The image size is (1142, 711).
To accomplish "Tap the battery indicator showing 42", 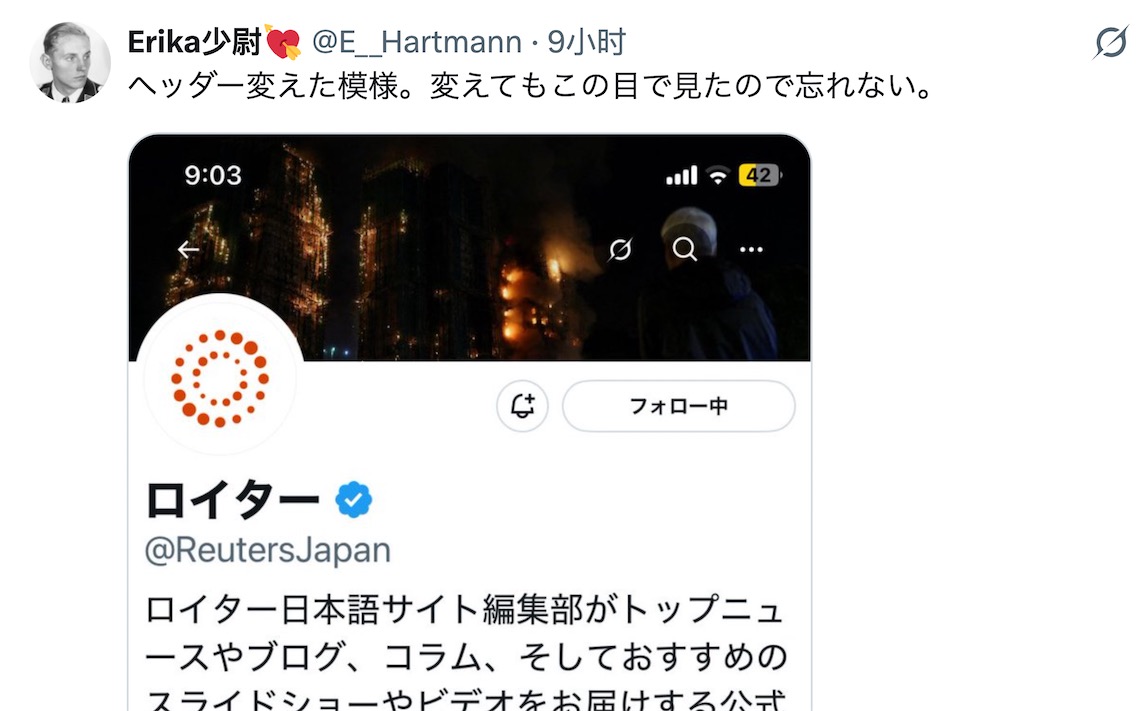I will click(x=760, y=176).
